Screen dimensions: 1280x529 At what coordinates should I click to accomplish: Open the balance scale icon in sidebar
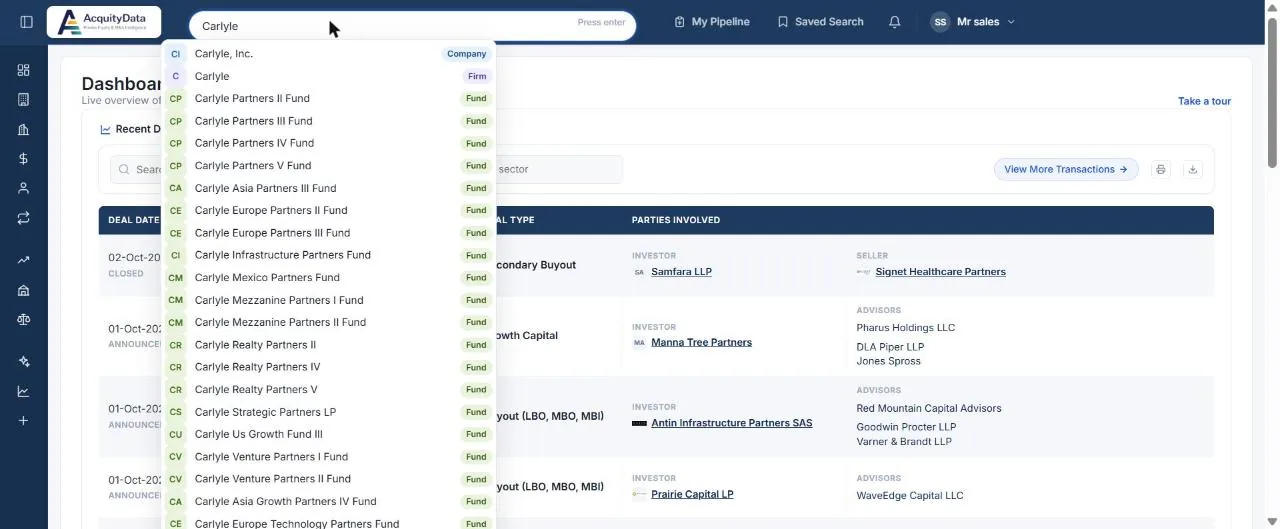click(23, 319)
